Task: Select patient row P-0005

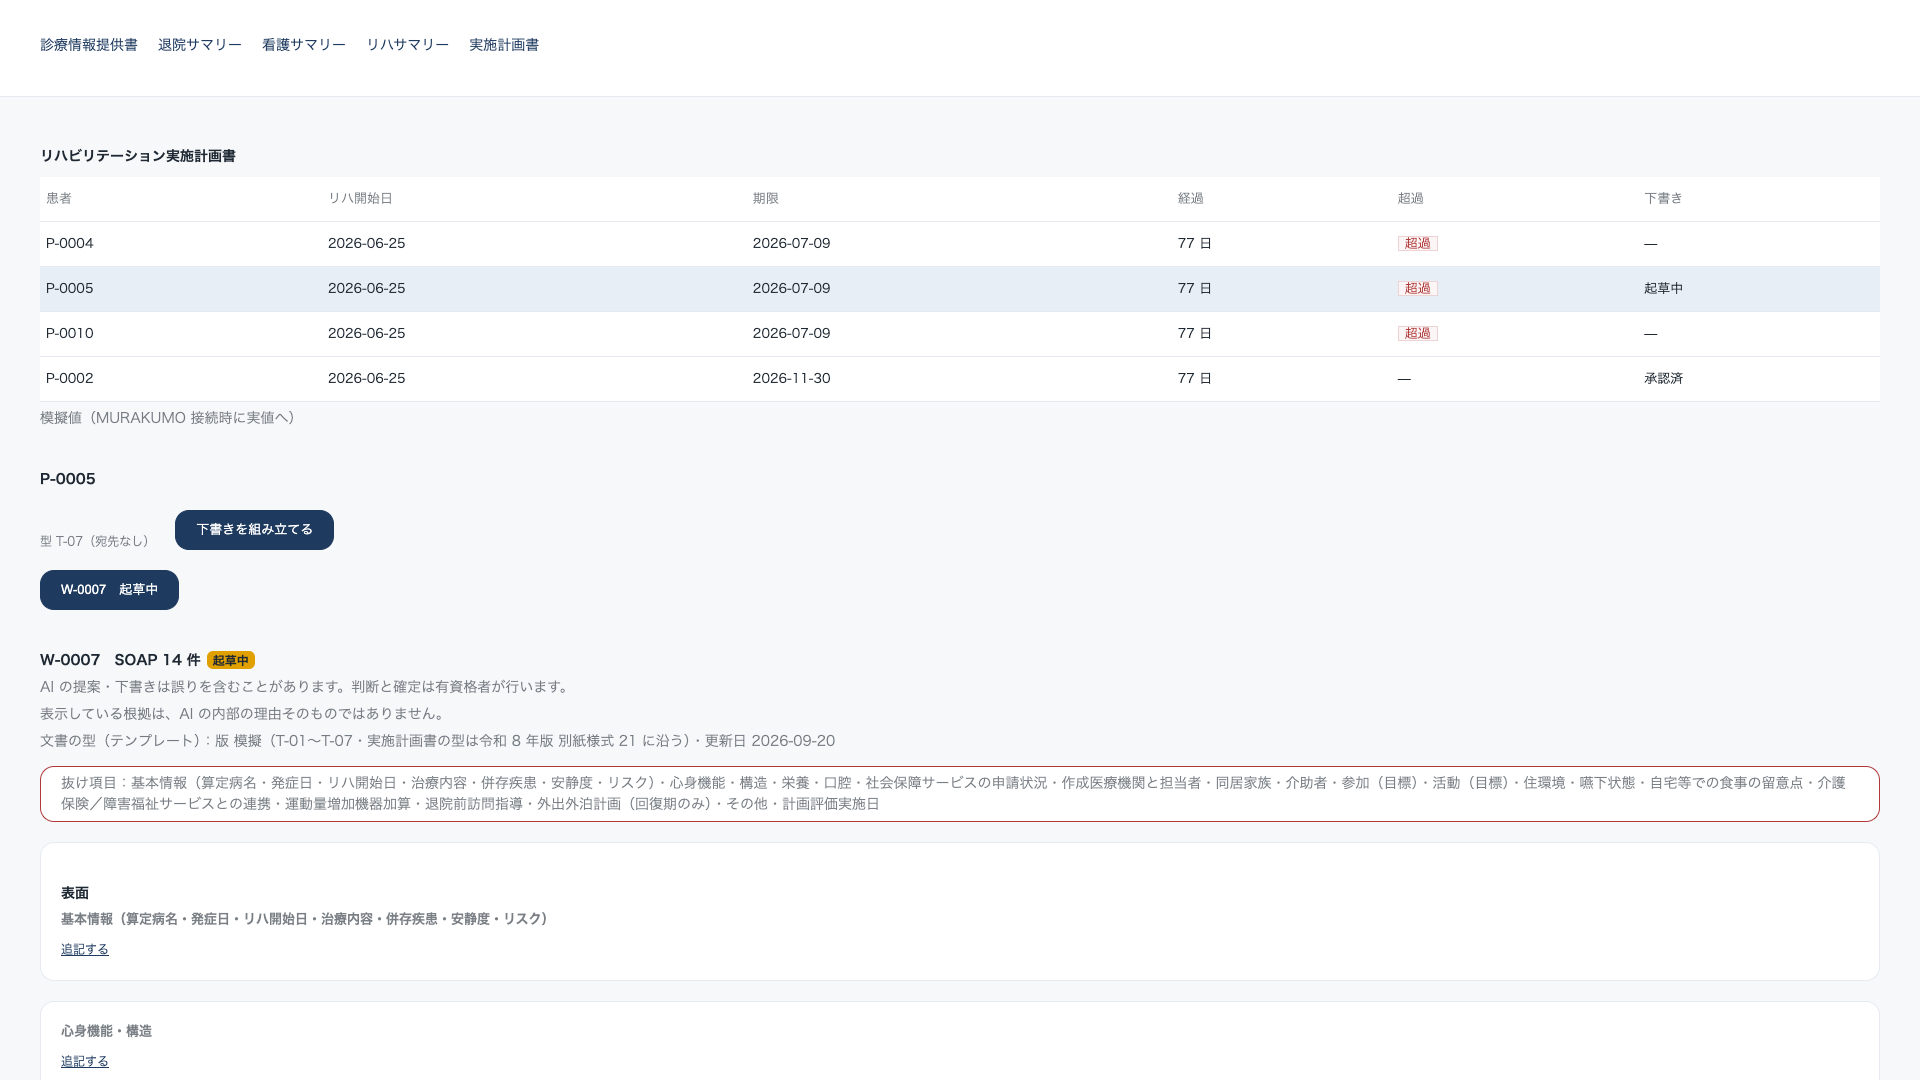Action: coord(960,289)
